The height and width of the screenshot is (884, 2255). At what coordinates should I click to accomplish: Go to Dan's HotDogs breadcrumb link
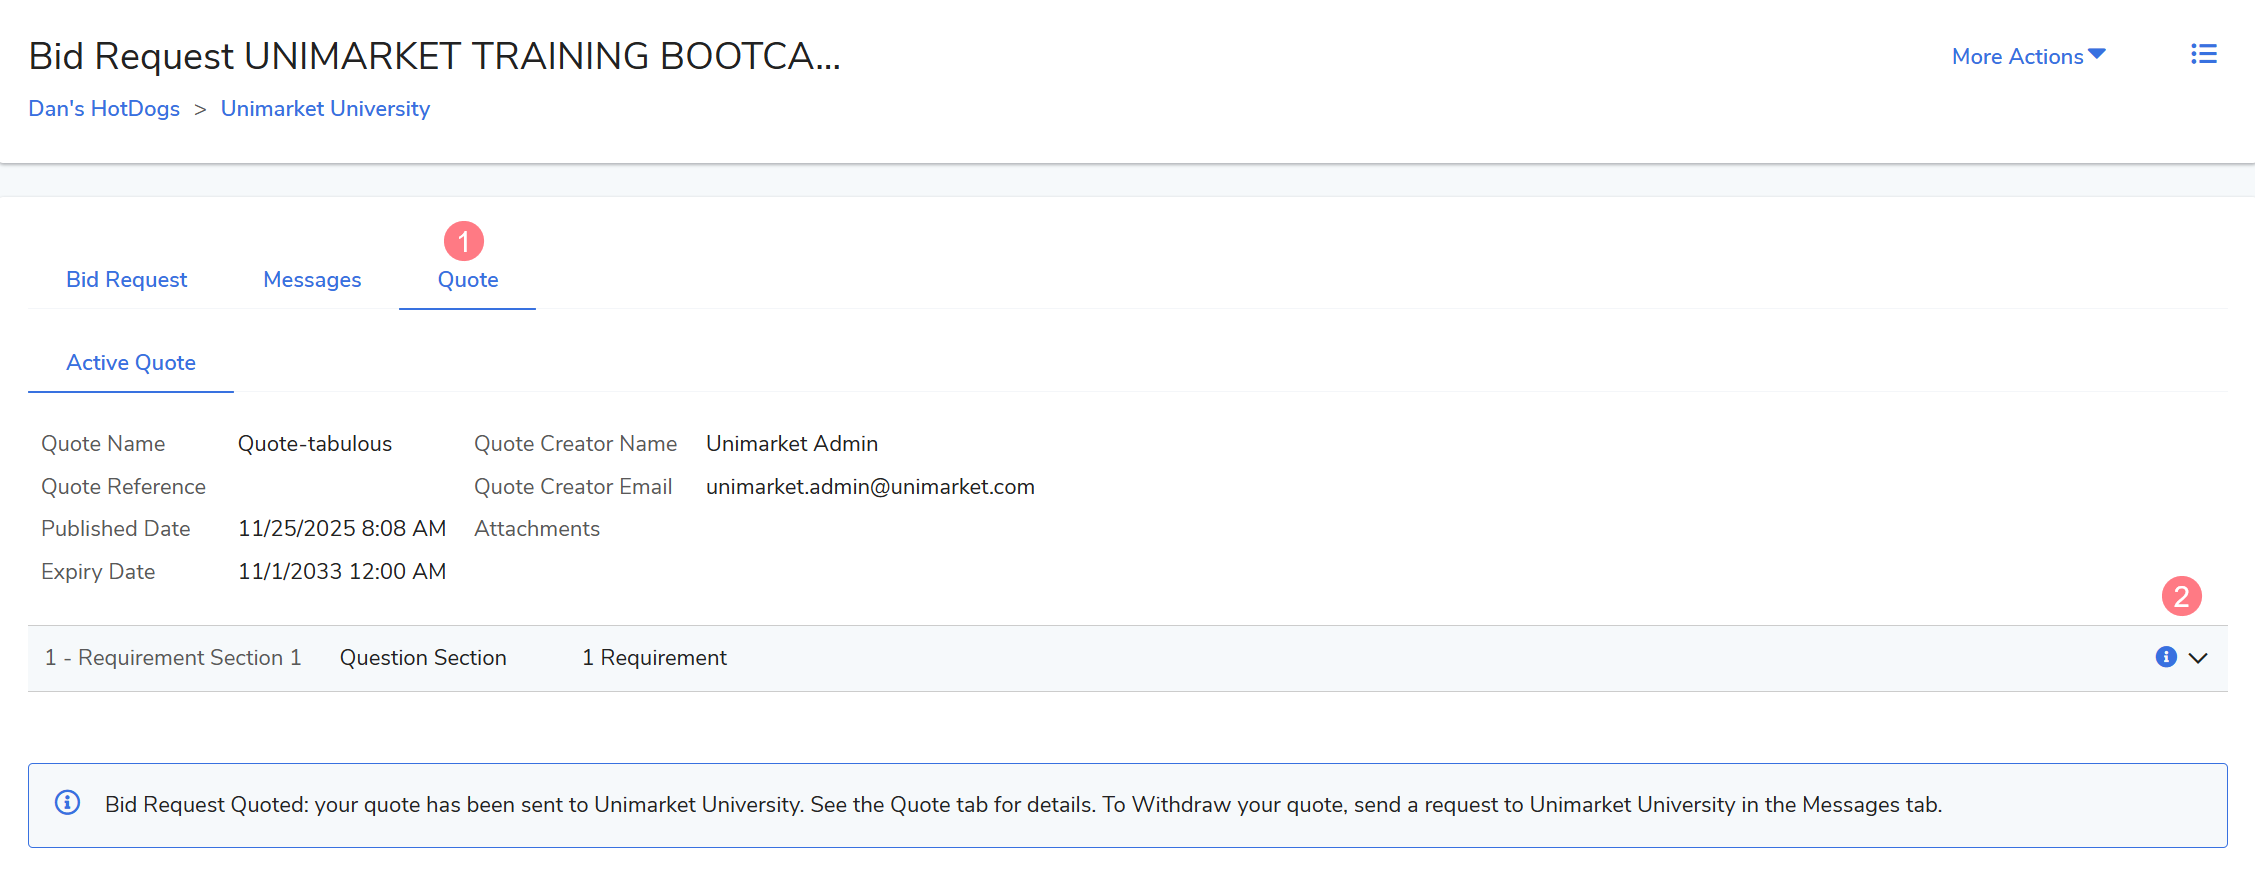[x=104, y=109]
